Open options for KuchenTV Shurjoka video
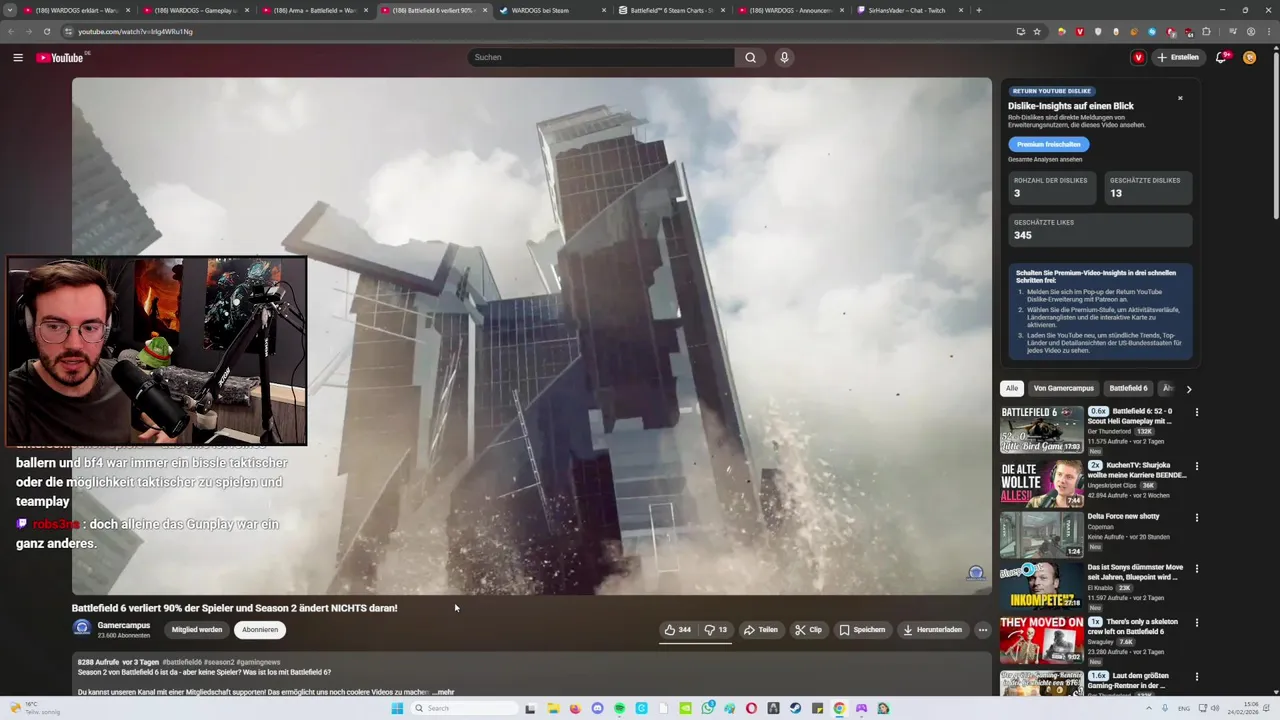1280x720 pixels. coord(1196,466)
